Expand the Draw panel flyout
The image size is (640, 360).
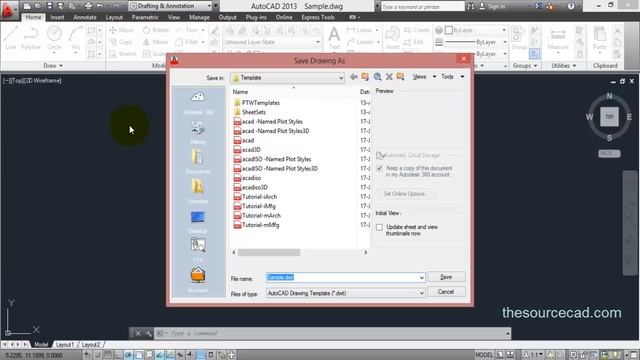coord(53,66)
